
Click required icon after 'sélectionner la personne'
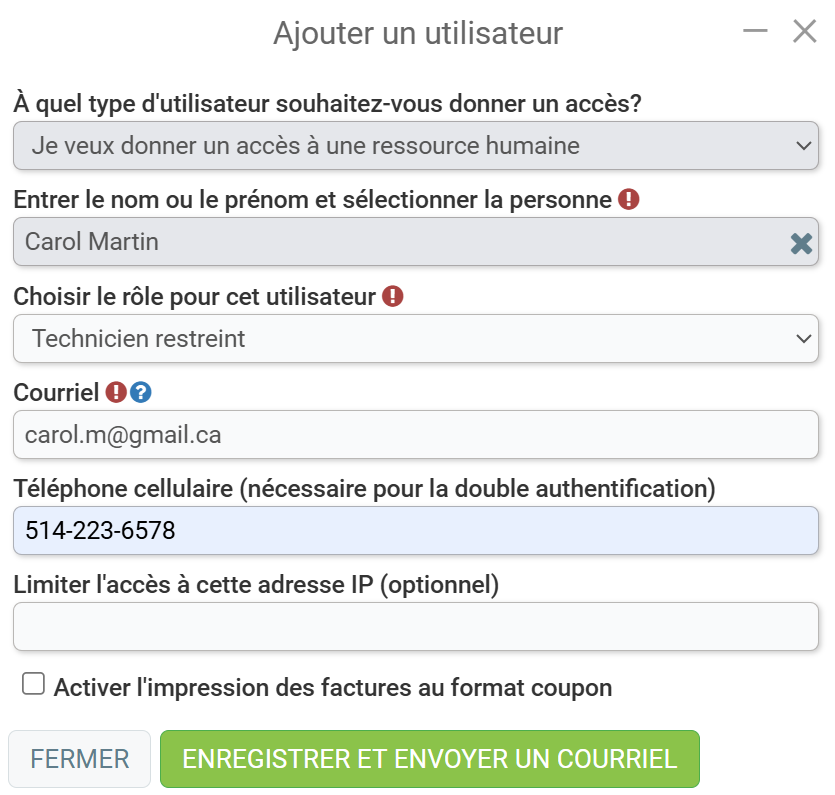coord(628,200)
